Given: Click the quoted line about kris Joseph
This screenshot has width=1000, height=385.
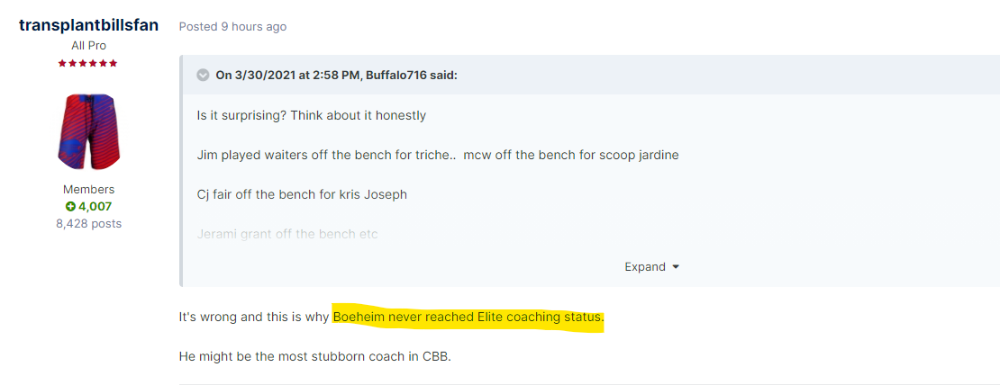Looking at the screenshot, I should click(x=302, y=195).
